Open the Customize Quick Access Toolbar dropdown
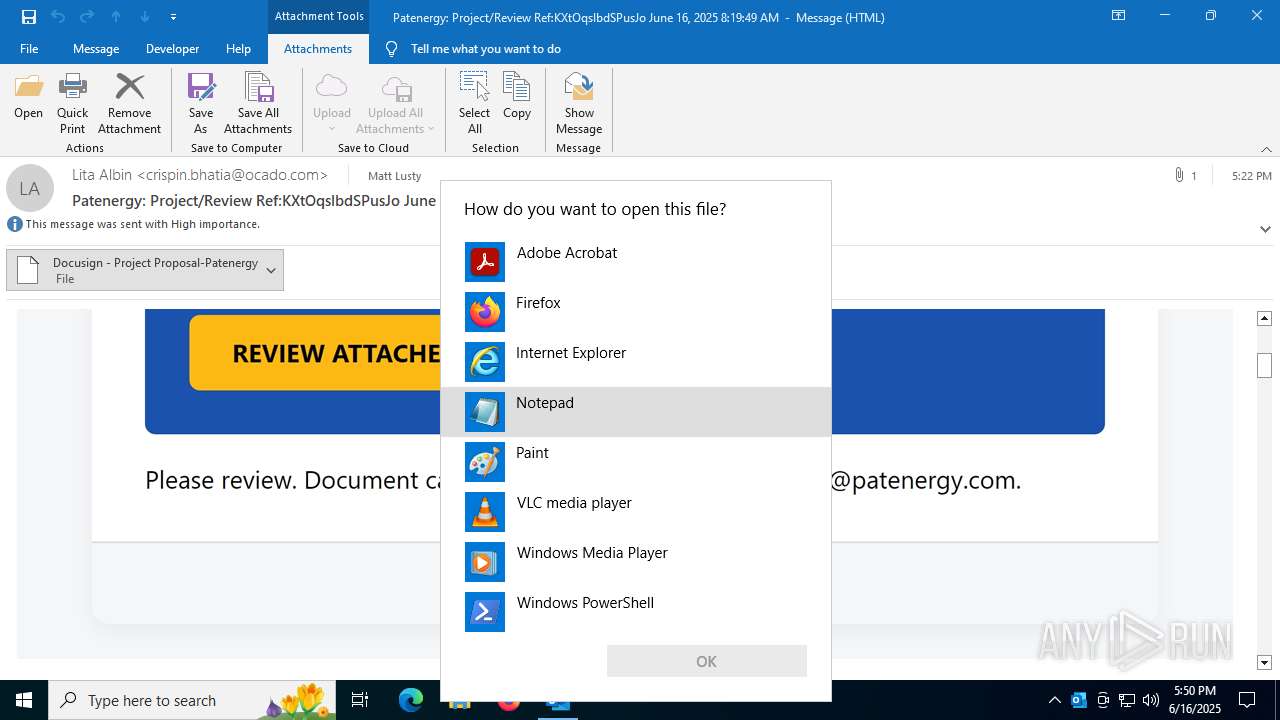Image resolution: width=1280 pixels, height=720 pixels. [173, 17]
